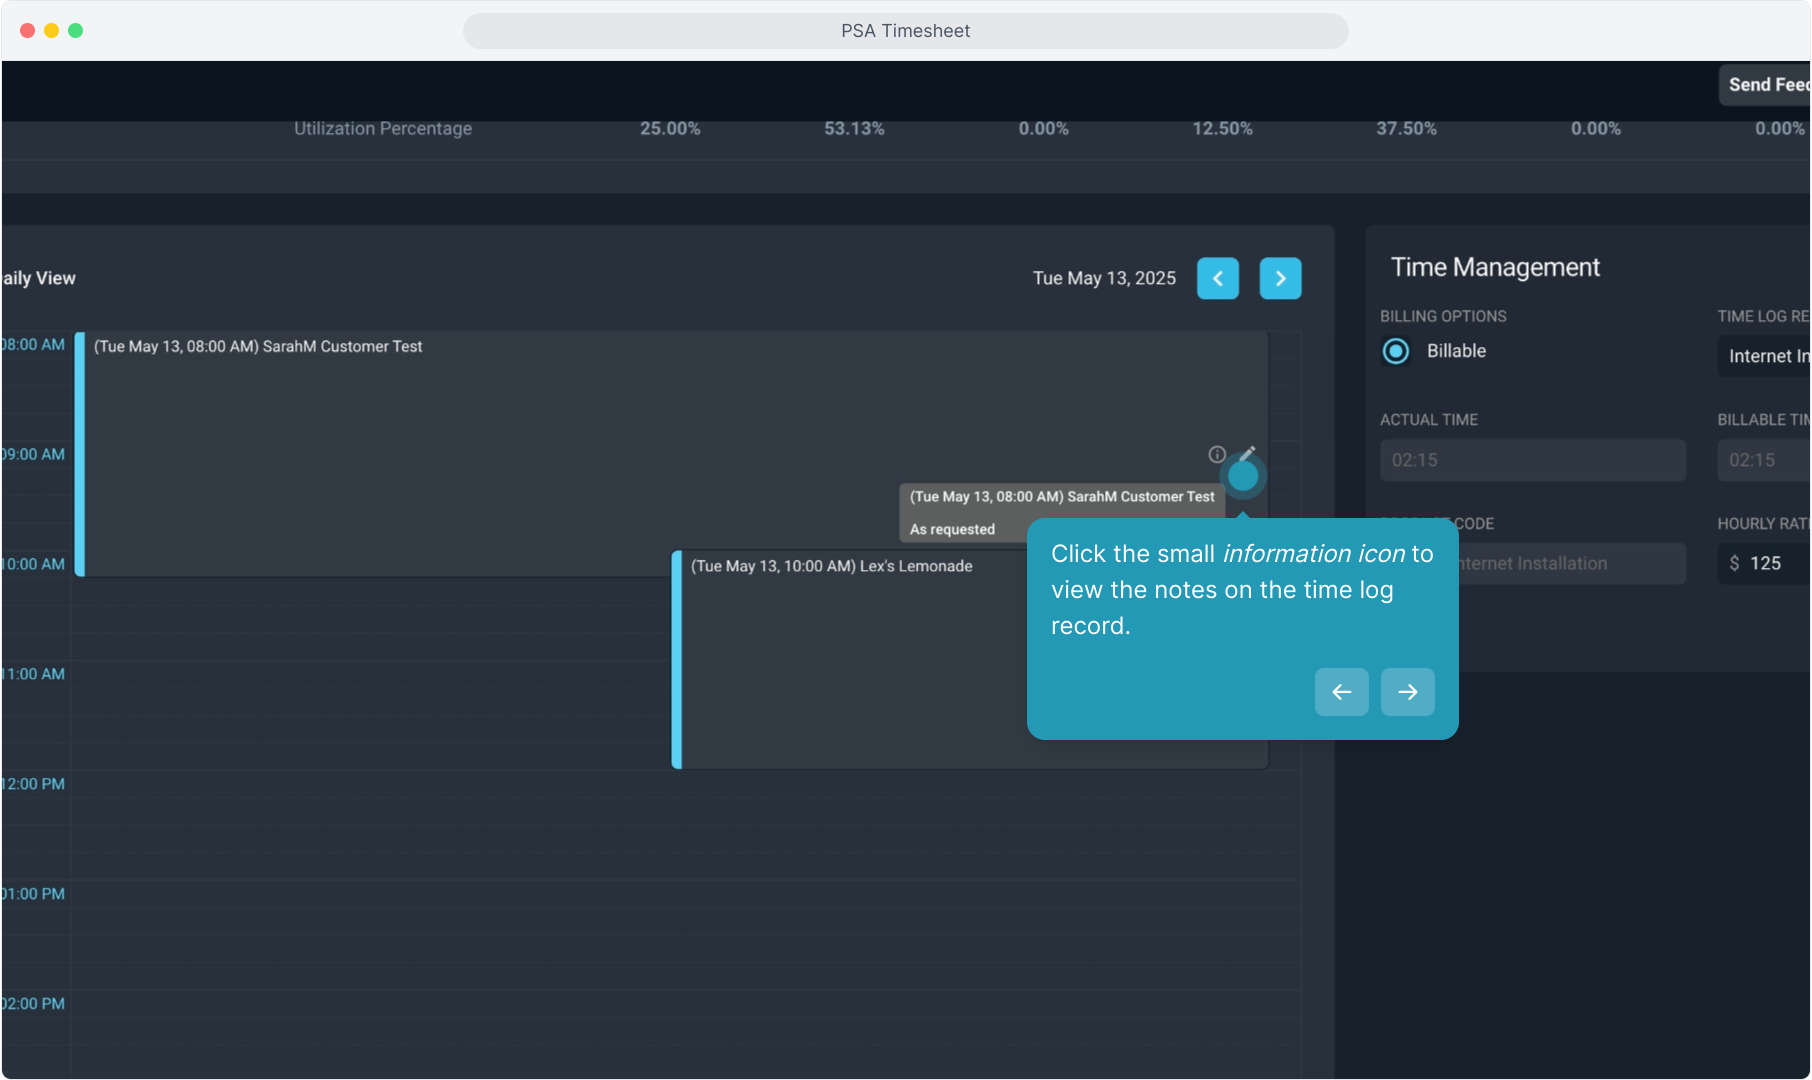Go to next day with right chevron
This screenshot has height=1080, width=1812.
tap(1280, 278)
